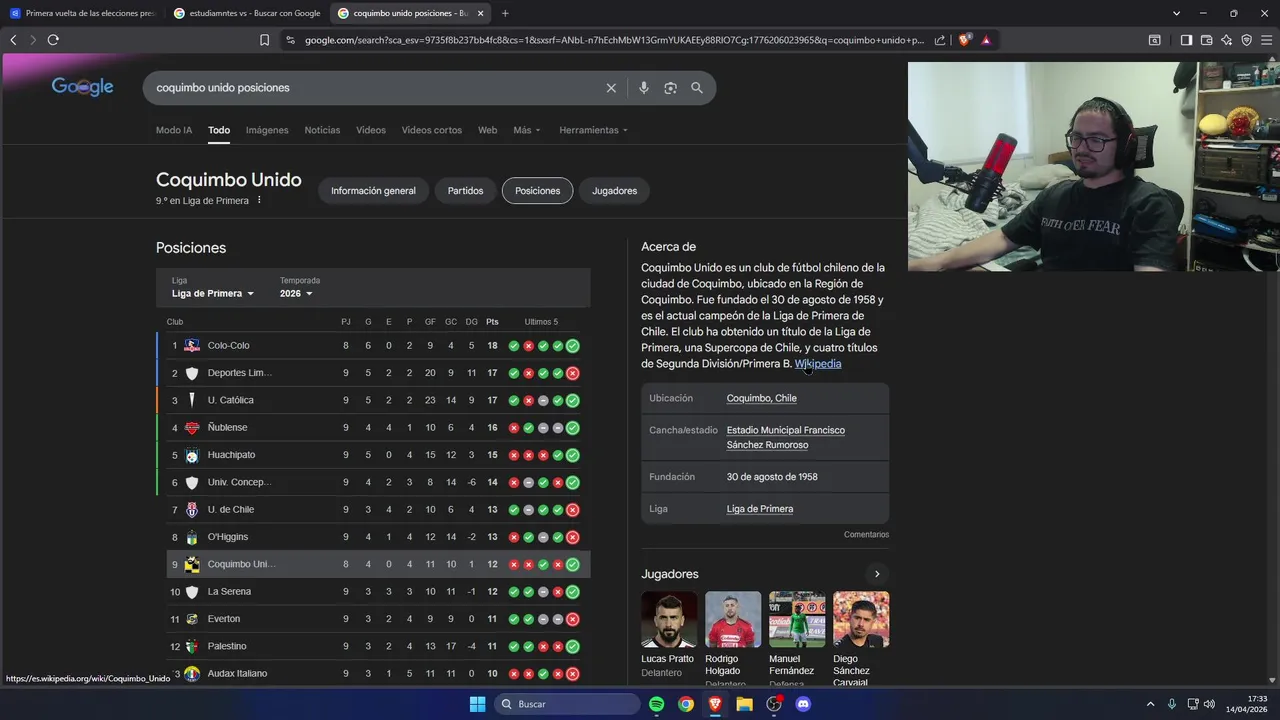Image resolution: width=1280 pixels, height=720 pixels.
Task: Select the Huachipato standings row
Action: click(x=373, y=455)
